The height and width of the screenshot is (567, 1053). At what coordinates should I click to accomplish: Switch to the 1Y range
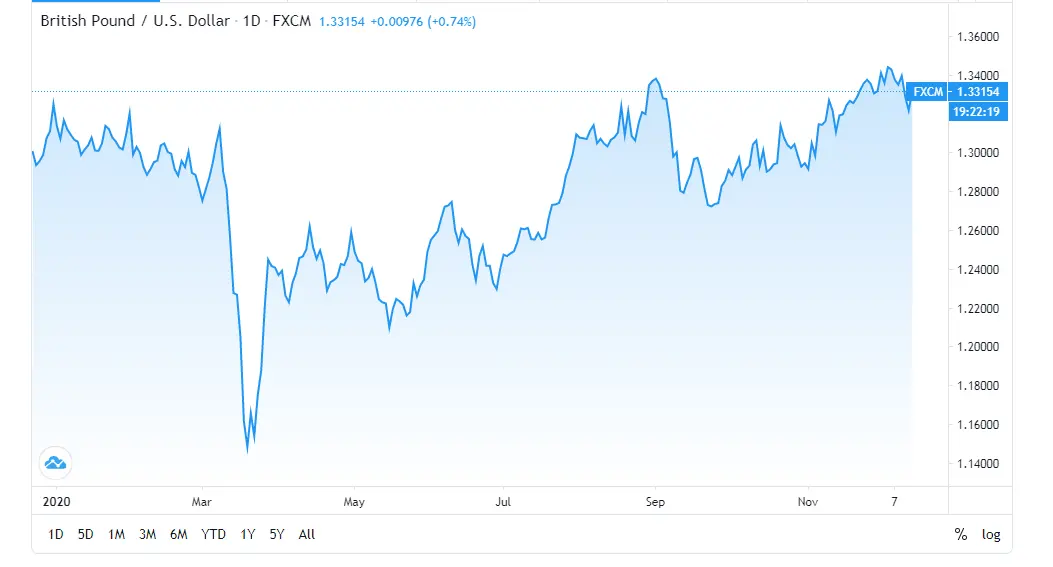(x=247, y=535)
